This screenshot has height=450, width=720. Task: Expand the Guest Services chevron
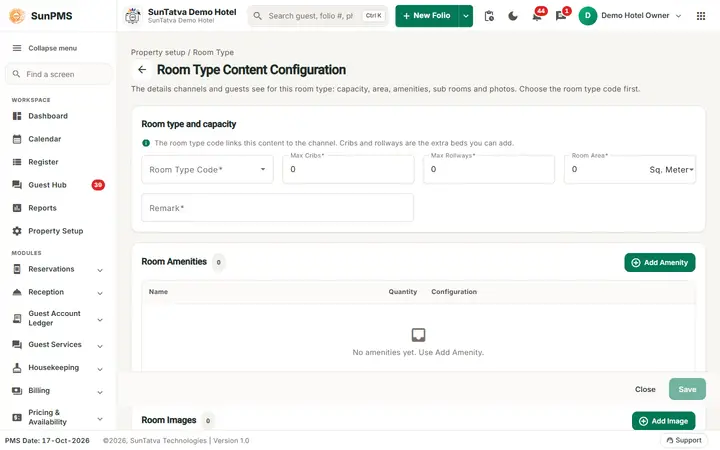(x=100, y=346)
